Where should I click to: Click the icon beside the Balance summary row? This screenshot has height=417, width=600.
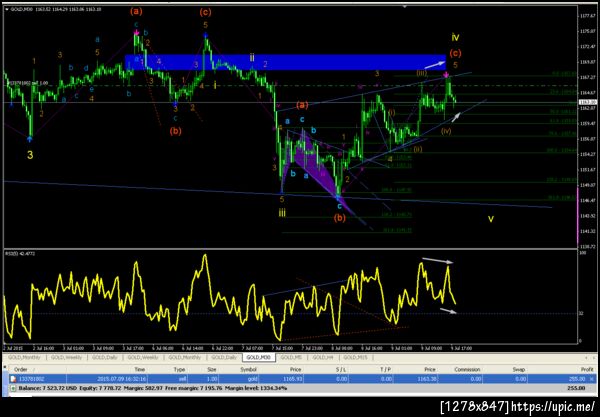point(13,388)
